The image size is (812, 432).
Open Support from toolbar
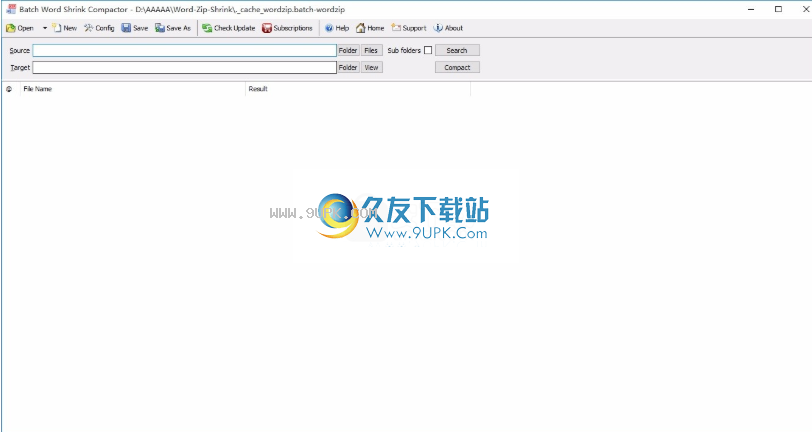pos(409,28)
